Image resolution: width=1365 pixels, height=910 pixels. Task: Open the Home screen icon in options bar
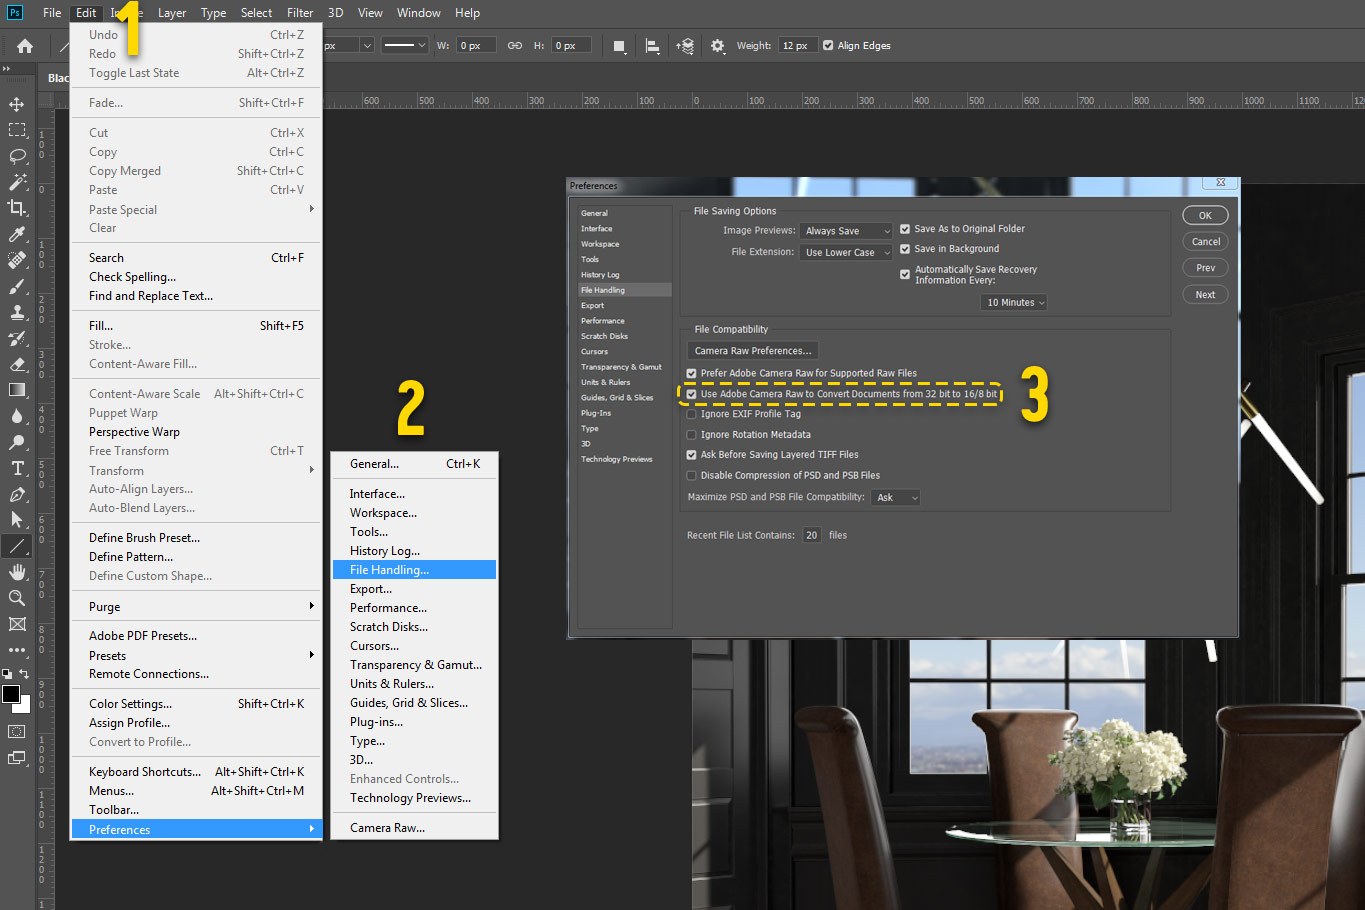tap(23, 45)
